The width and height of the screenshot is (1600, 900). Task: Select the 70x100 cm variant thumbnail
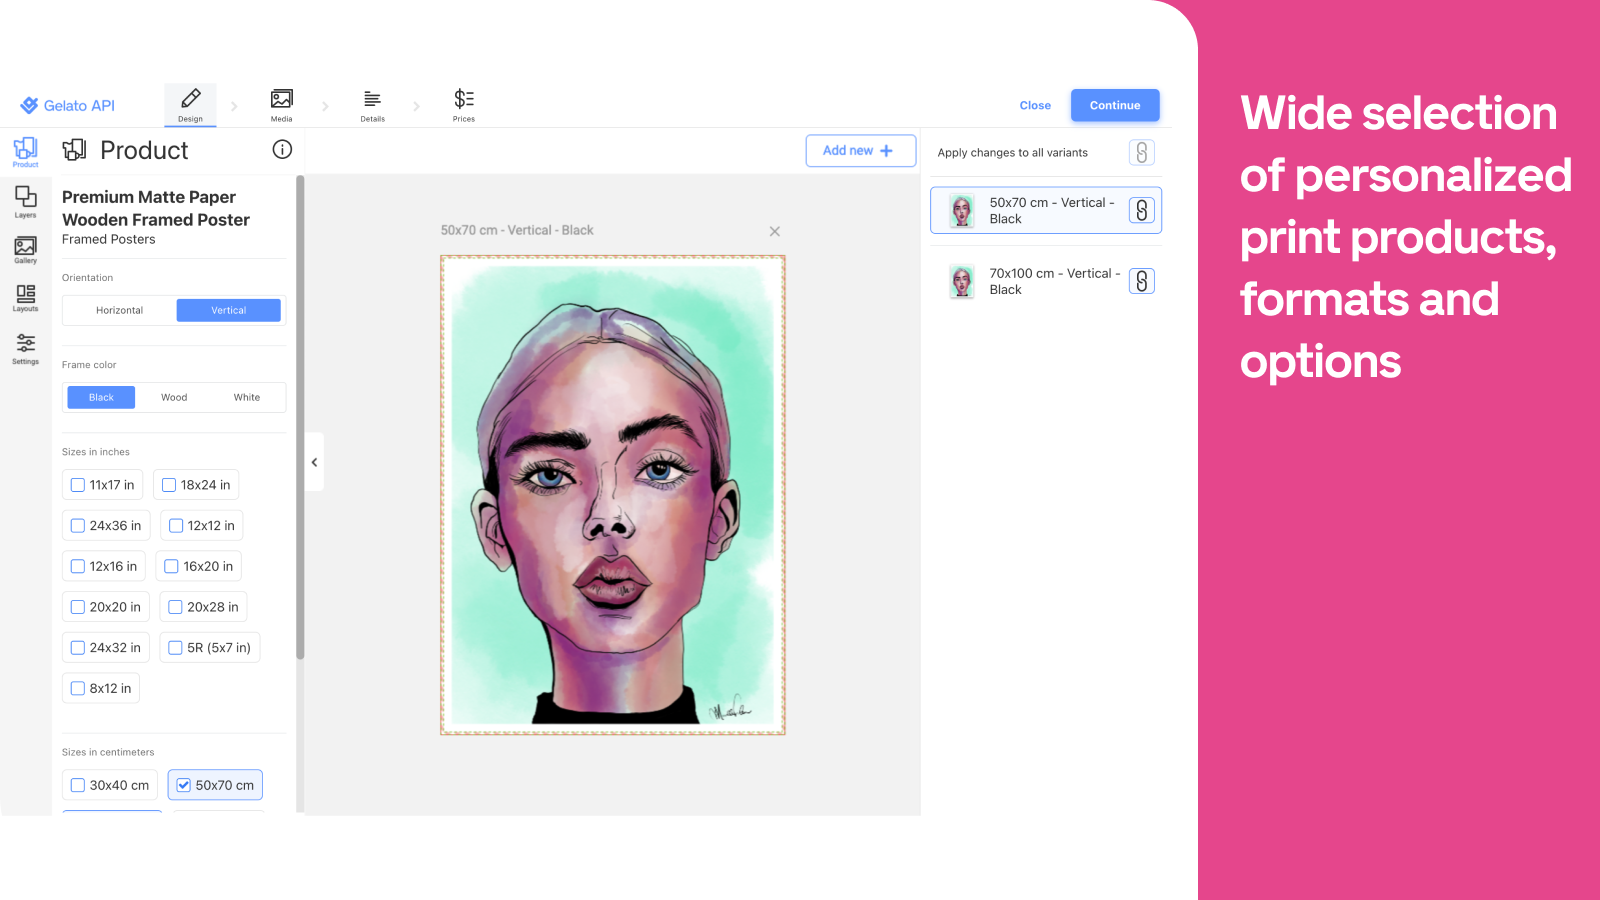point(962,281)
